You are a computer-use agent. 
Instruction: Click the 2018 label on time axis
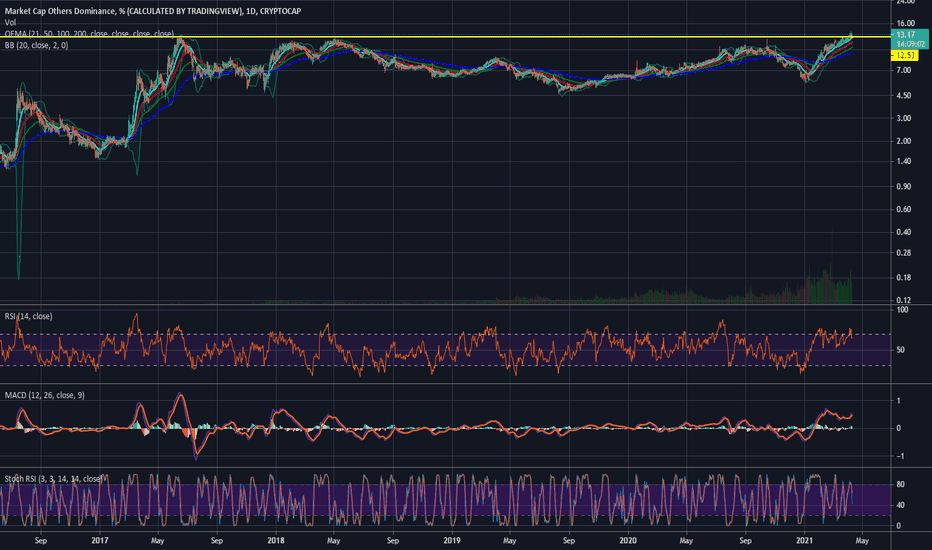276,540
